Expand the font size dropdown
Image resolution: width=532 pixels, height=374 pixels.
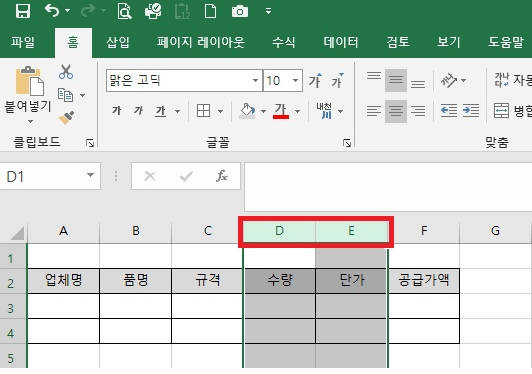point(296,80)
